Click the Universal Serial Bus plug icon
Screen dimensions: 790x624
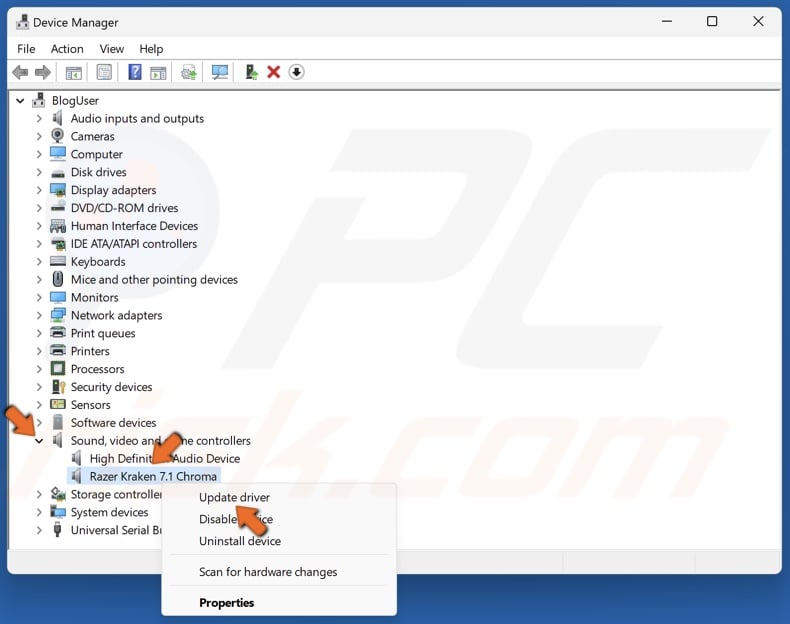point(57,530)
